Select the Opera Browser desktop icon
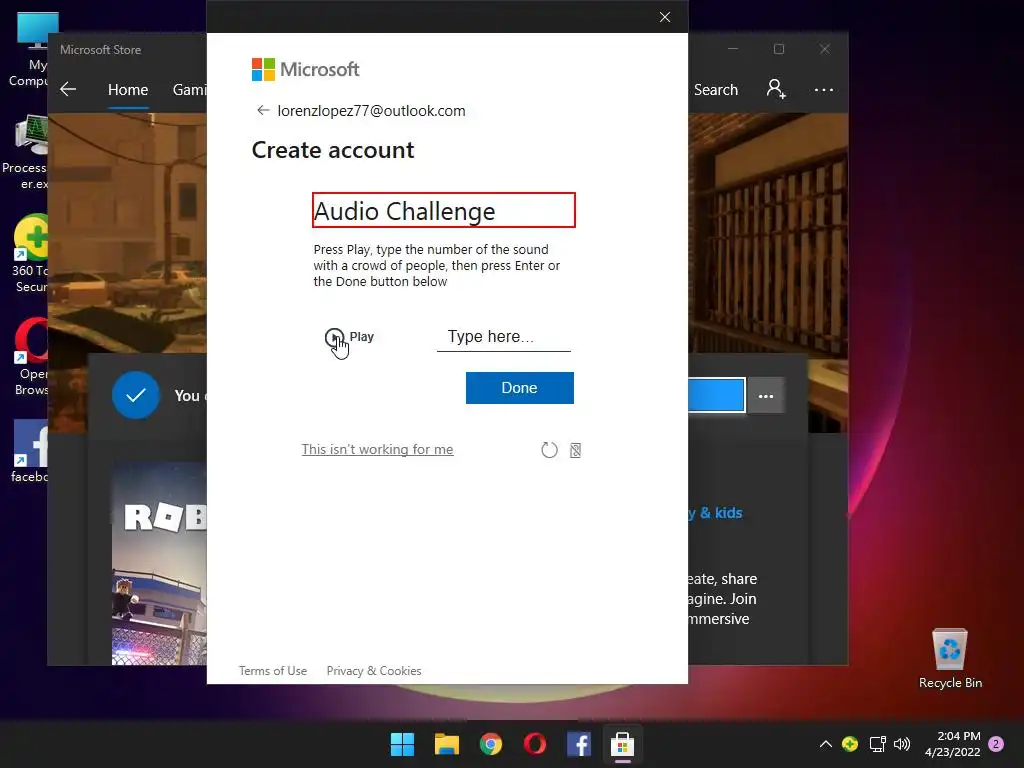1024x768 pixels. [31, 357]
